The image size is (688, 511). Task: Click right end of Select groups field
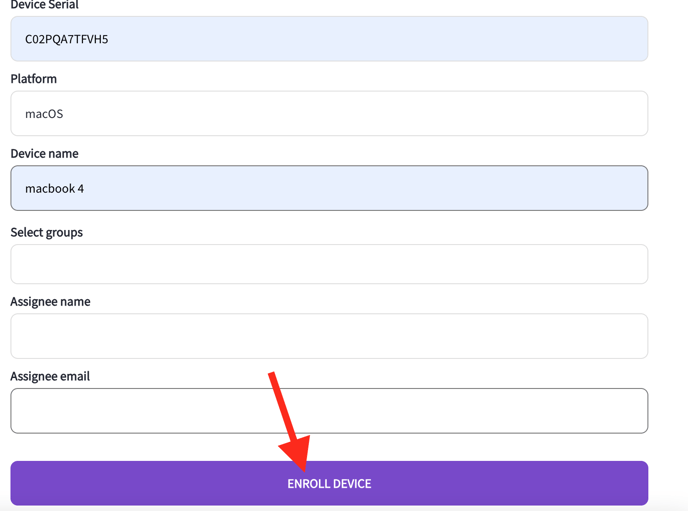tap(636, 264)
